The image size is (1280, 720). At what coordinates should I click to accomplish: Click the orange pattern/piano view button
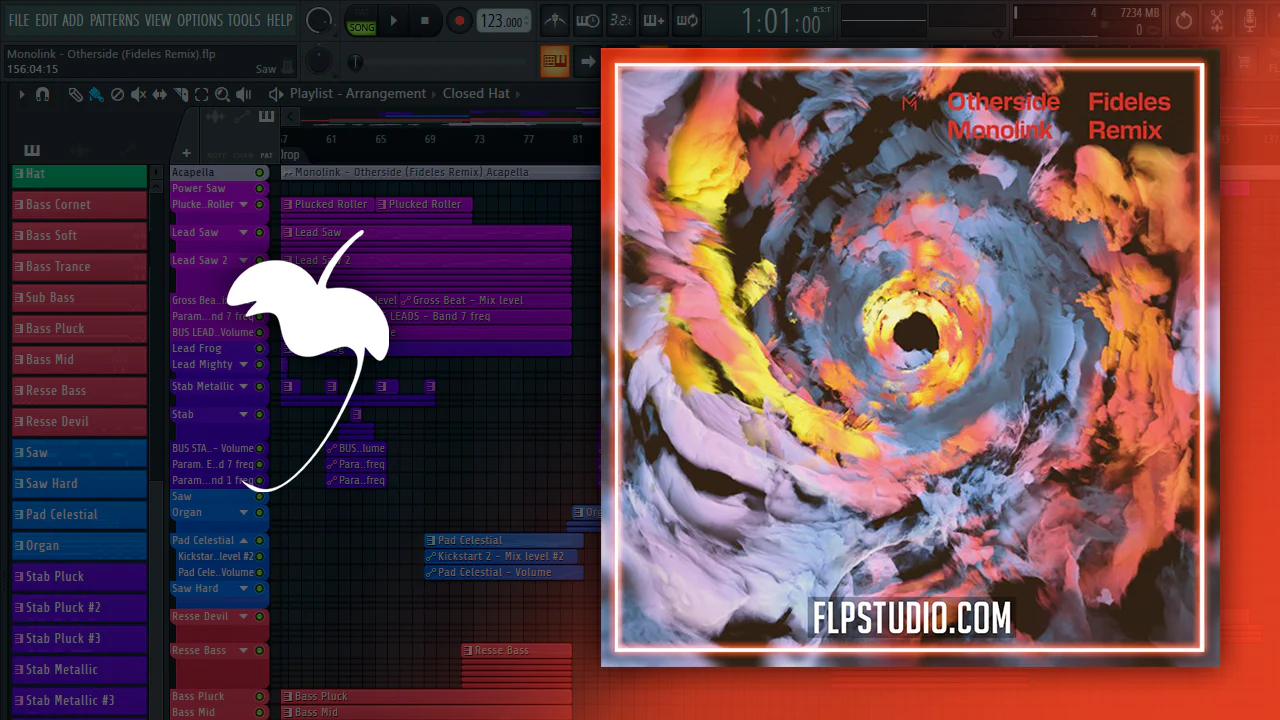pos(554,61)
